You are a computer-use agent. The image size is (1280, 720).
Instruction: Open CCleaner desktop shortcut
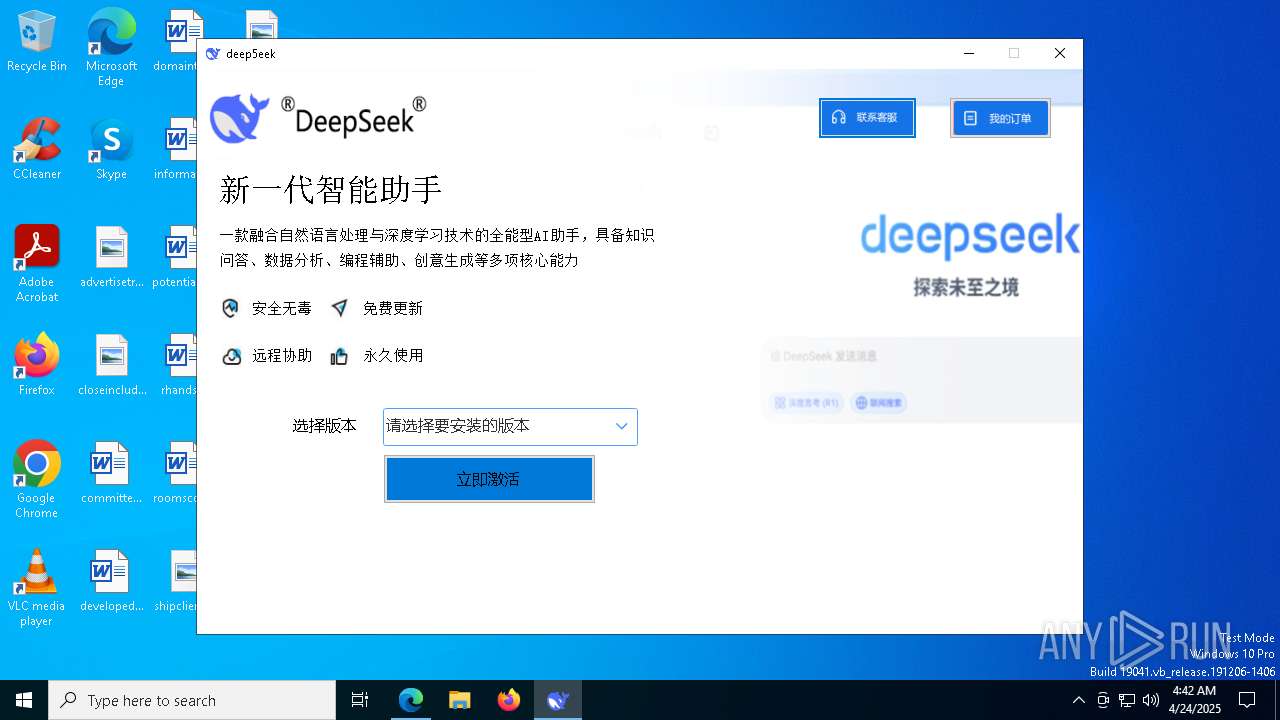37,149
